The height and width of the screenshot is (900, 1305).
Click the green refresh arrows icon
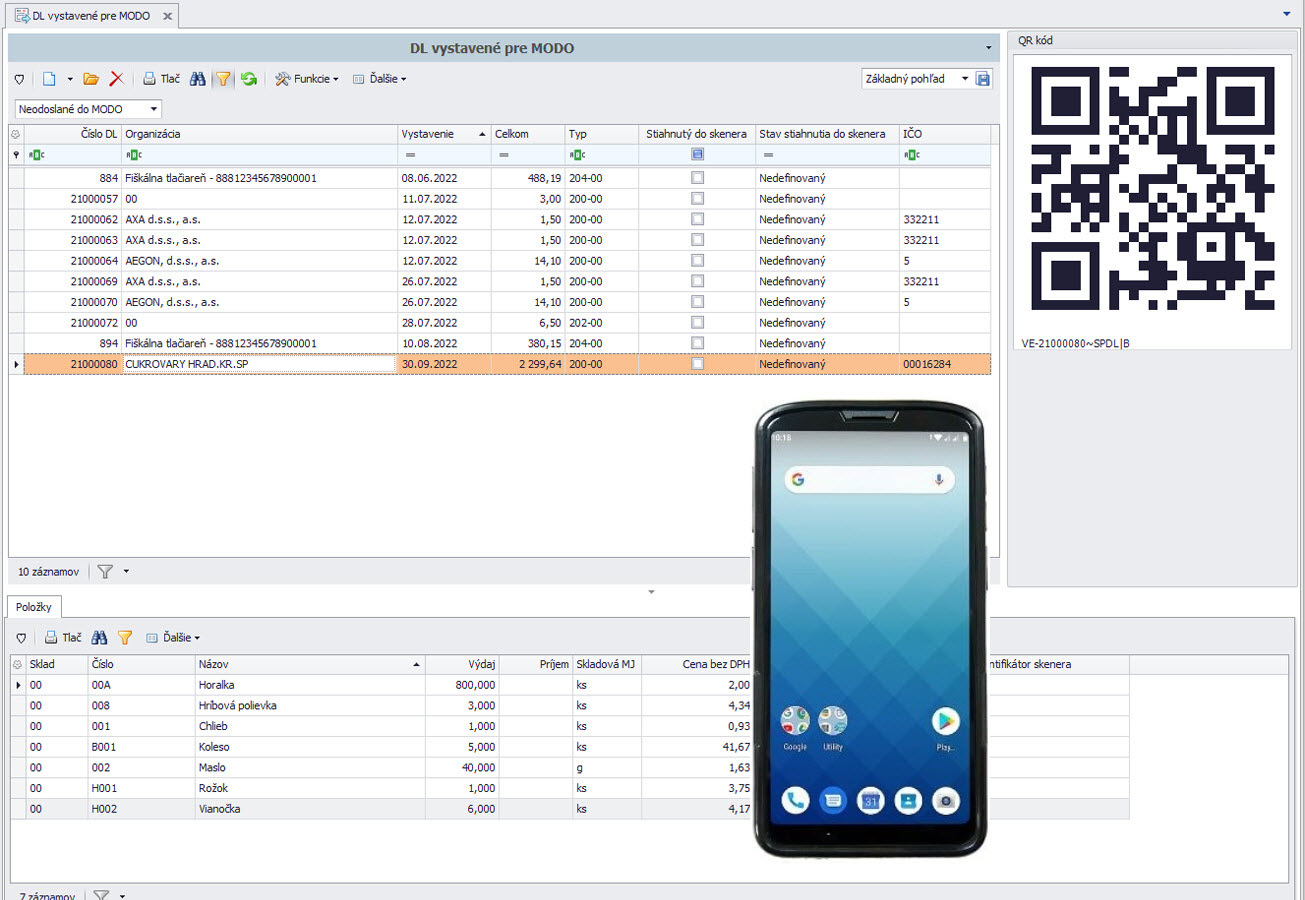point(249,79)
